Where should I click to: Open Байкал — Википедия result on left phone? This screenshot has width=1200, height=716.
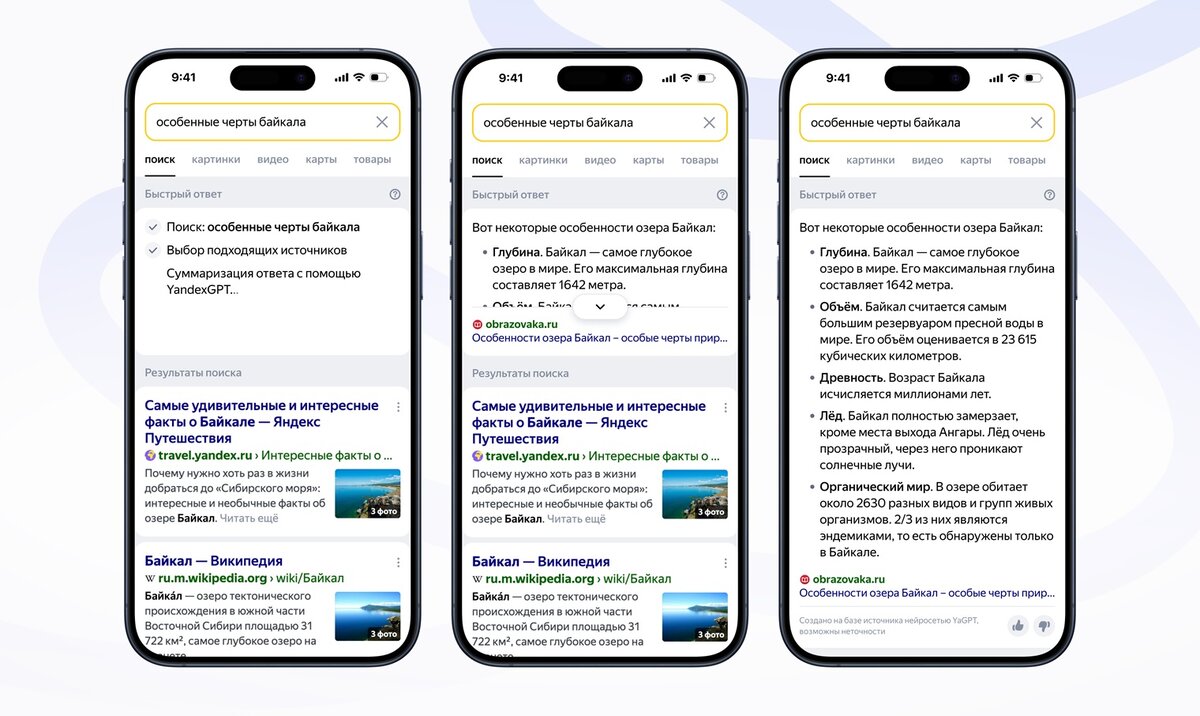(x=214, y=561)
